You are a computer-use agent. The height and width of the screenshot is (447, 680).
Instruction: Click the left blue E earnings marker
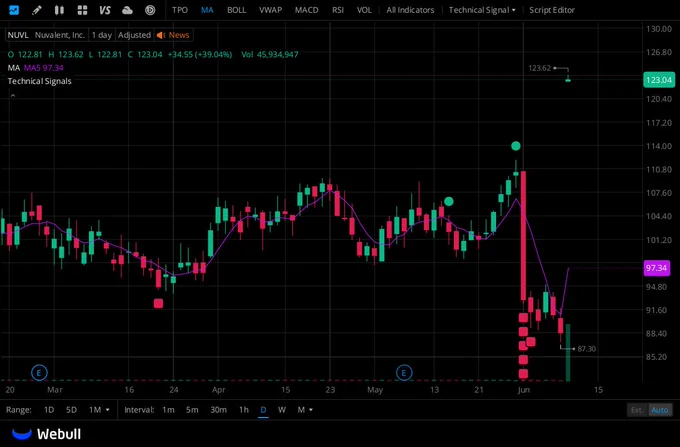point(39,372)
